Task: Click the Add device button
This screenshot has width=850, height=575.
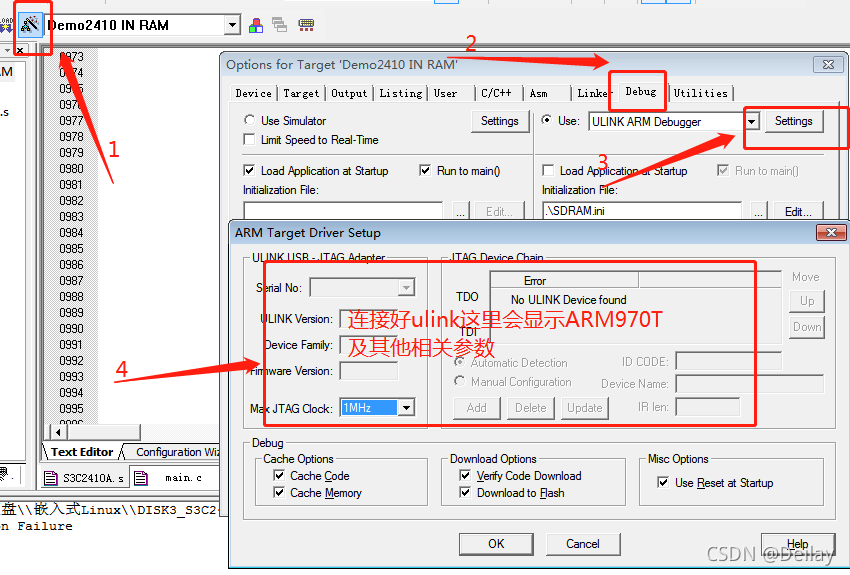Action: [476, 408]
